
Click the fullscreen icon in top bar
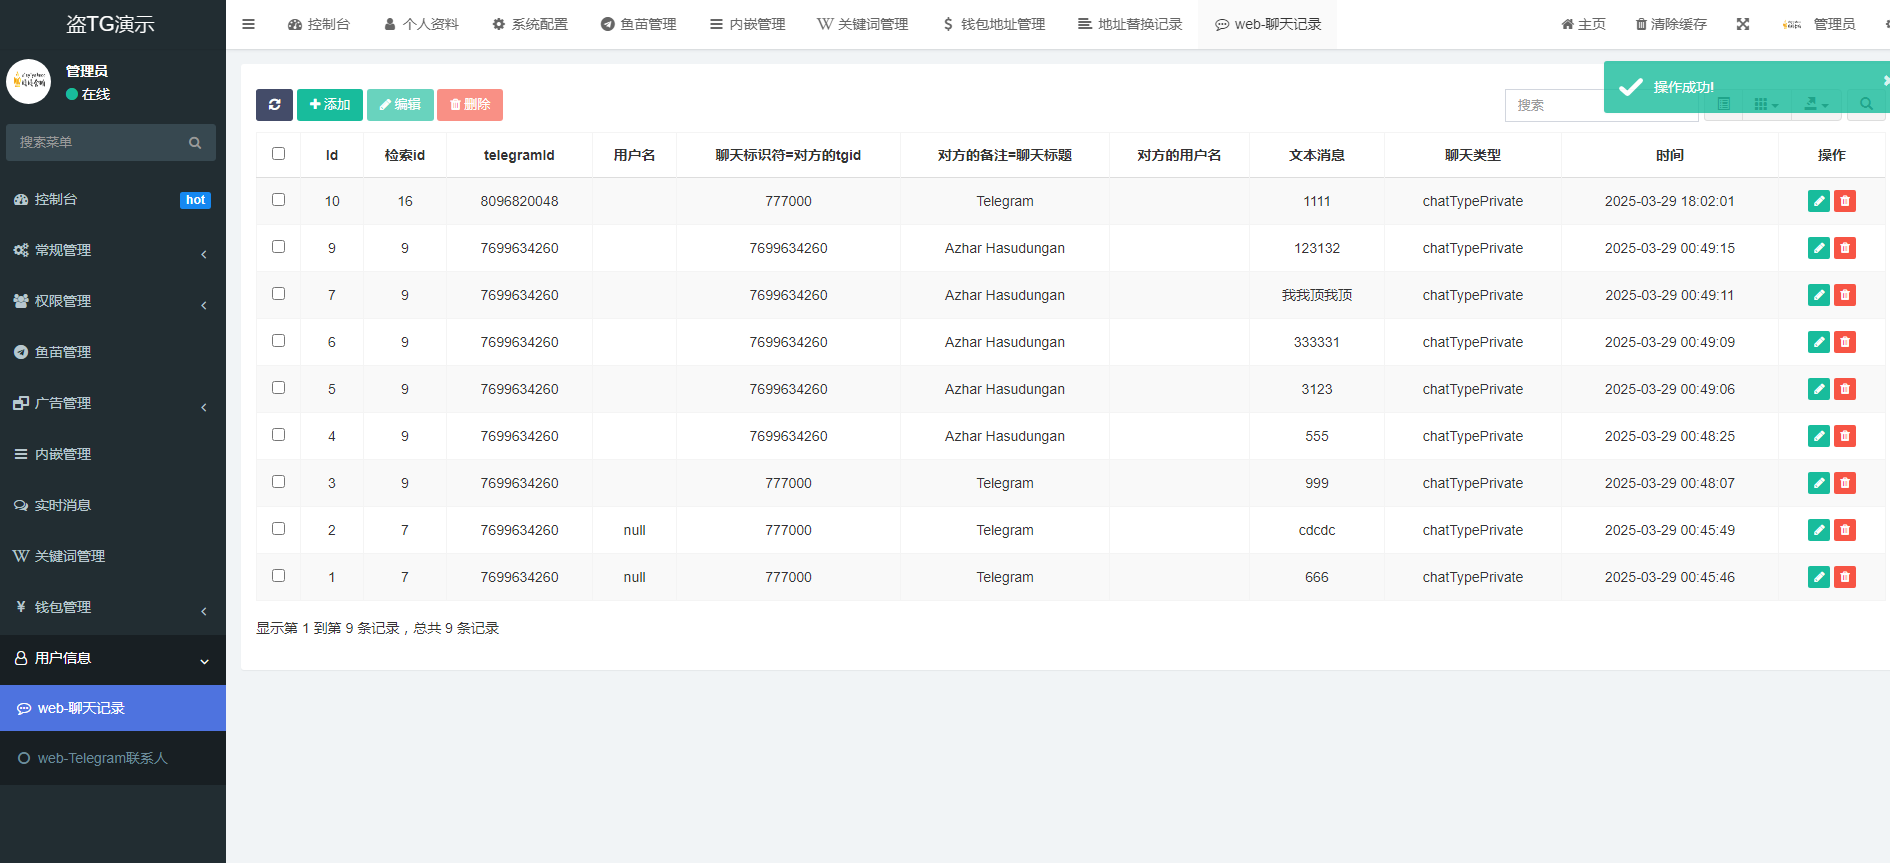tap(1743, 24)
